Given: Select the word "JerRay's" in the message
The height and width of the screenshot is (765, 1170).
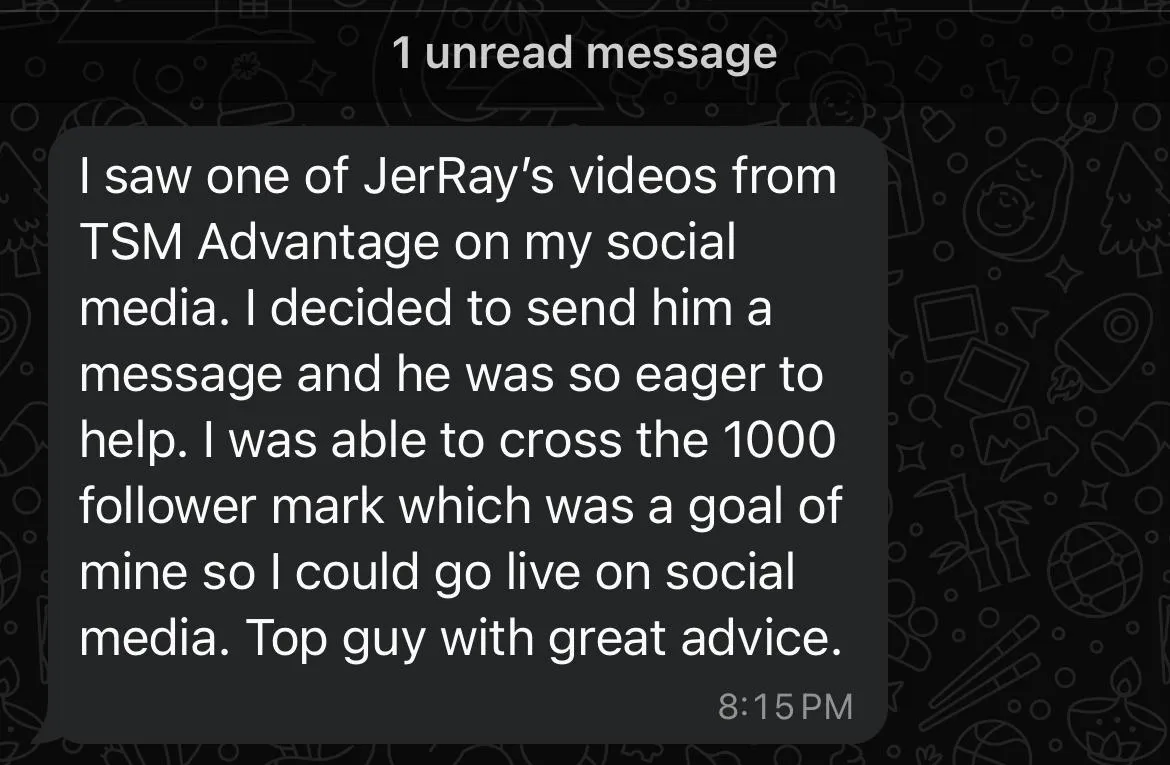Looking at the screenshot, I should [459, 176].
